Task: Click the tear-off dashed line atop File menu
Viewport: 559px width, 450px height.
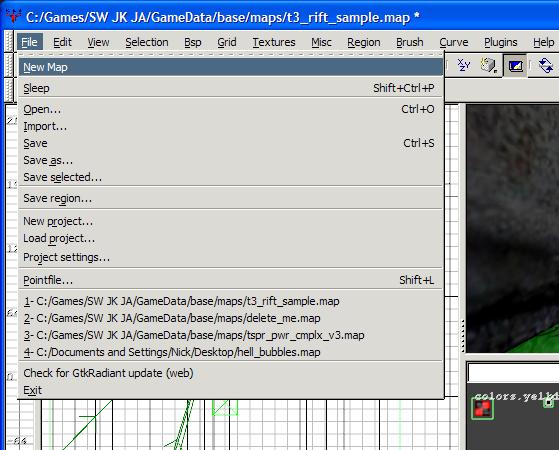Action: [x=231, y=55]
